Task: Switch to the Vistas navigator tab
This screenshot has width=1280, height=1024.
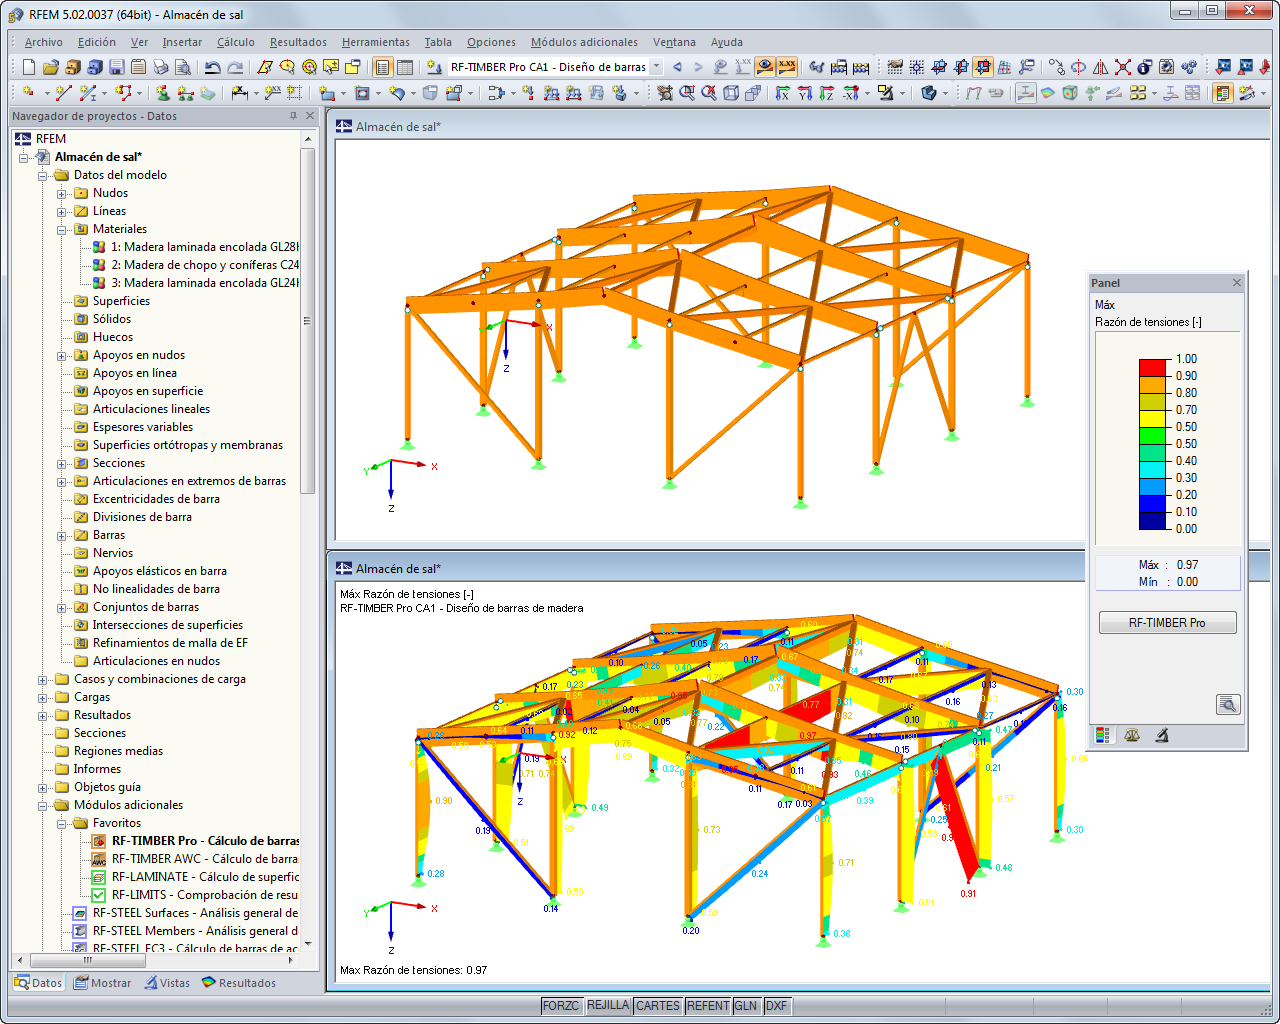Action: (x=166, y=983)
